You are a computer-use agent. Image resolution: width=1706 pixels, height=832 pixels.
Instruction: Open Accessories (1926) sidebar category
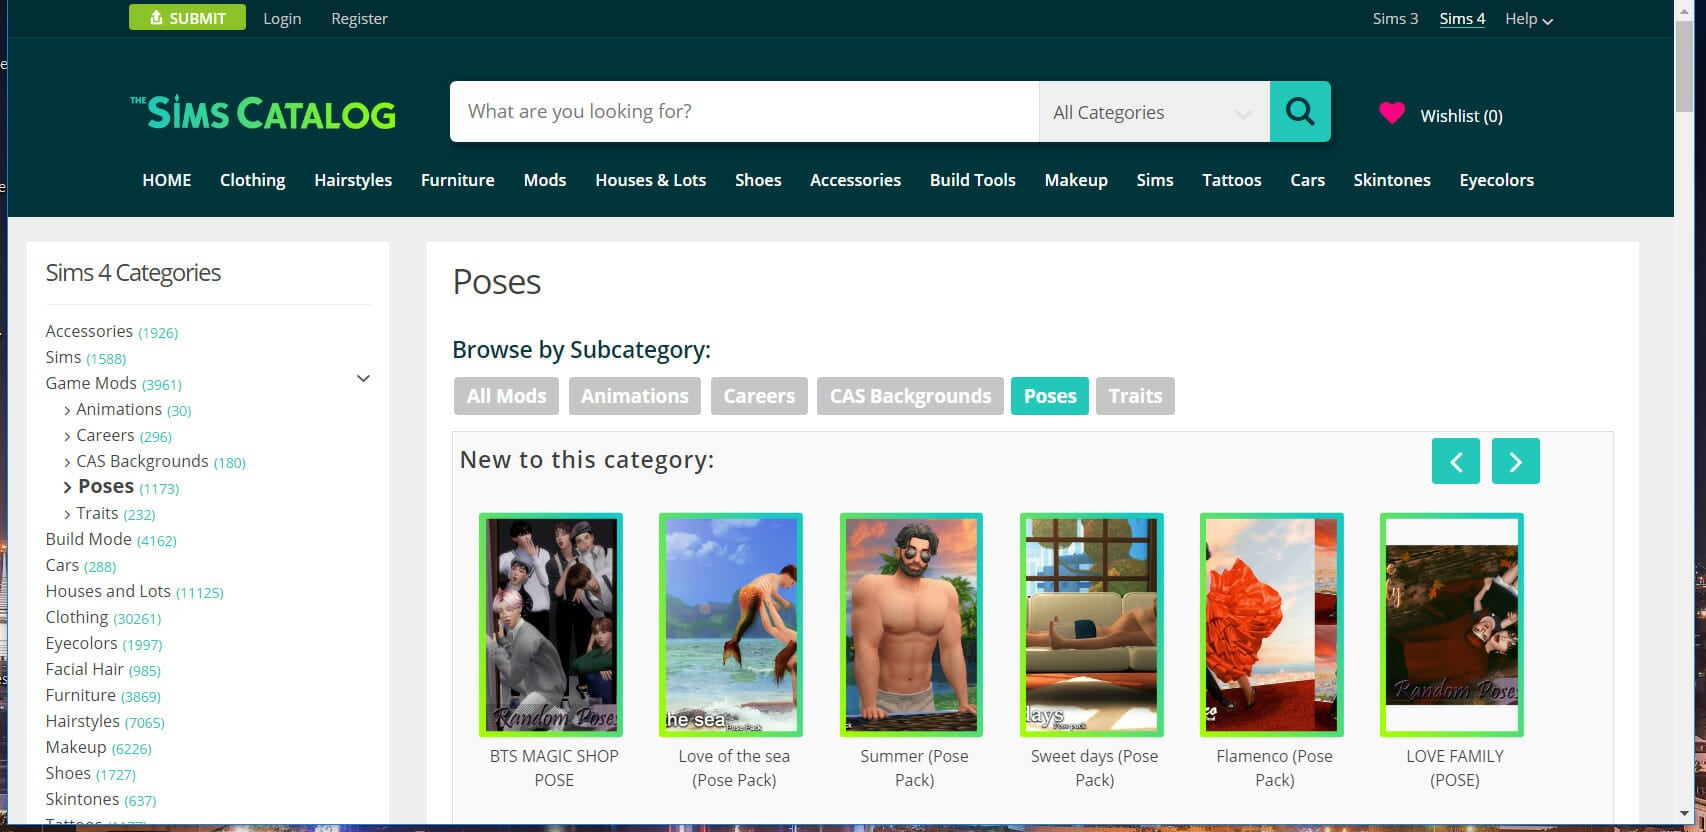(x=112, y=331)
